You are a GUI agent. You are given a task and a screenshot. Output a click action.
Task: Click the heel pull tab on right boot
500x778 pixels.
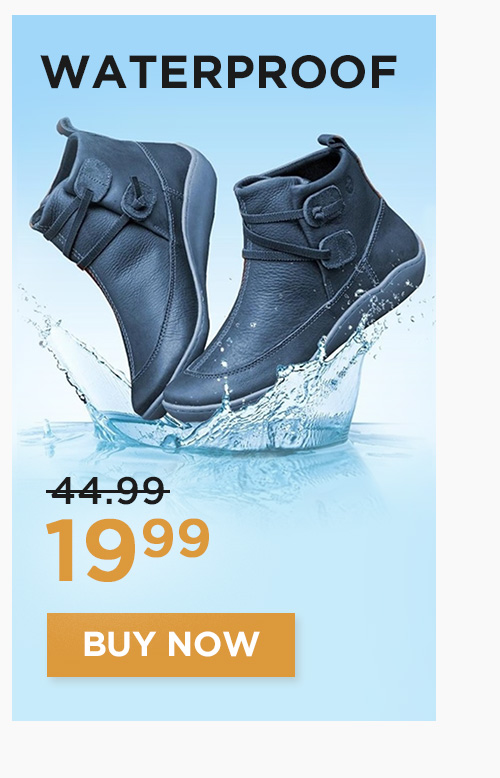331,141
